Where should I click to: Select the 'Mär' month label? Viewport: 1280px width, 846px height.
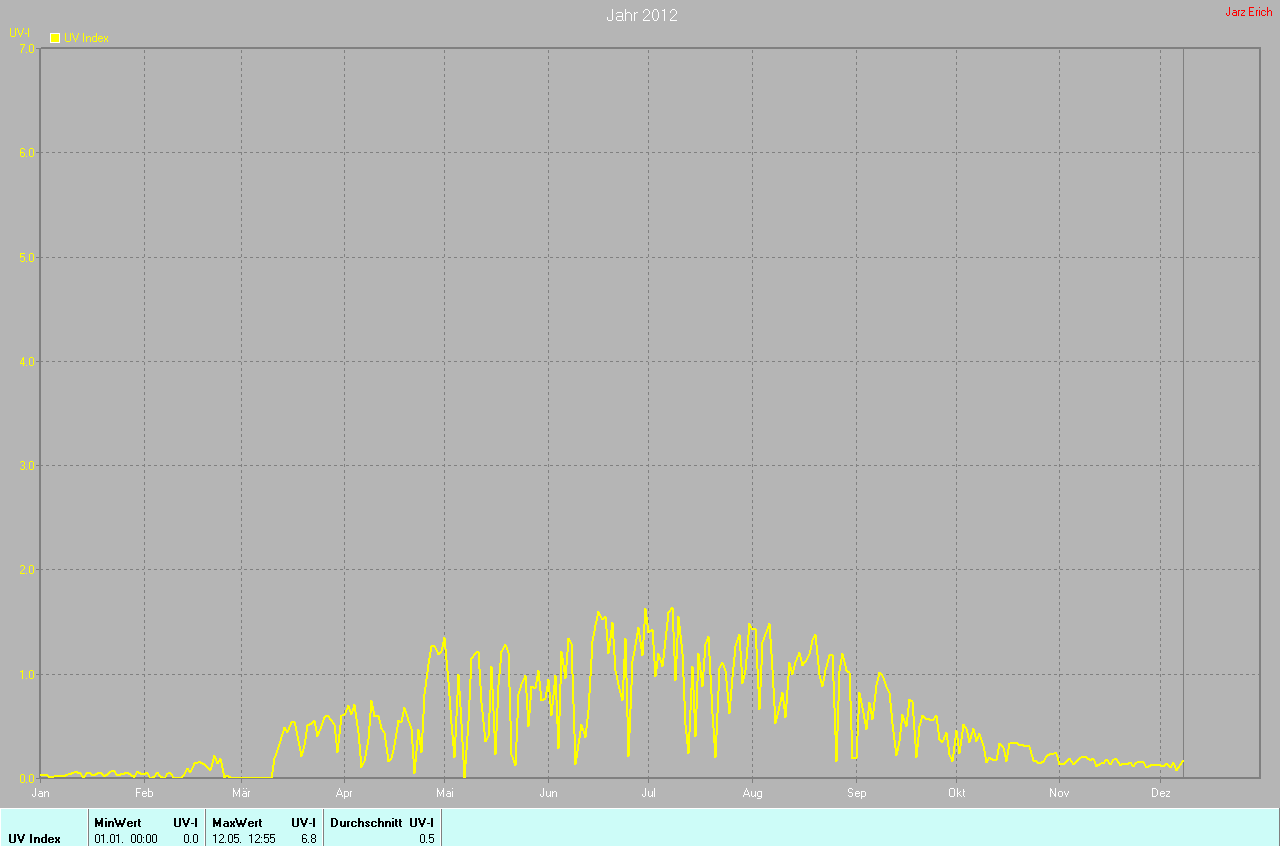pos(241,793)
